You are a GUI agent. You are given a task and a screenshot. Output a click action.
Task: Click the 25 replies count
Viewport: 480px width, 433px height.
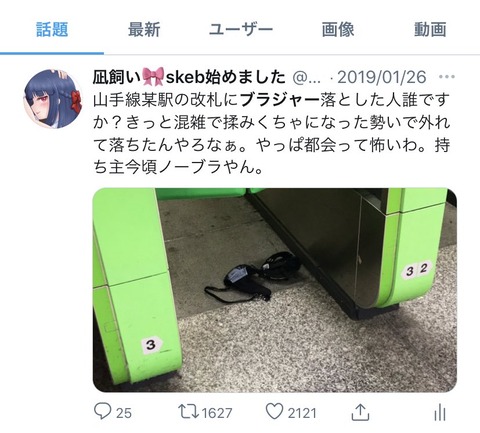124,413
